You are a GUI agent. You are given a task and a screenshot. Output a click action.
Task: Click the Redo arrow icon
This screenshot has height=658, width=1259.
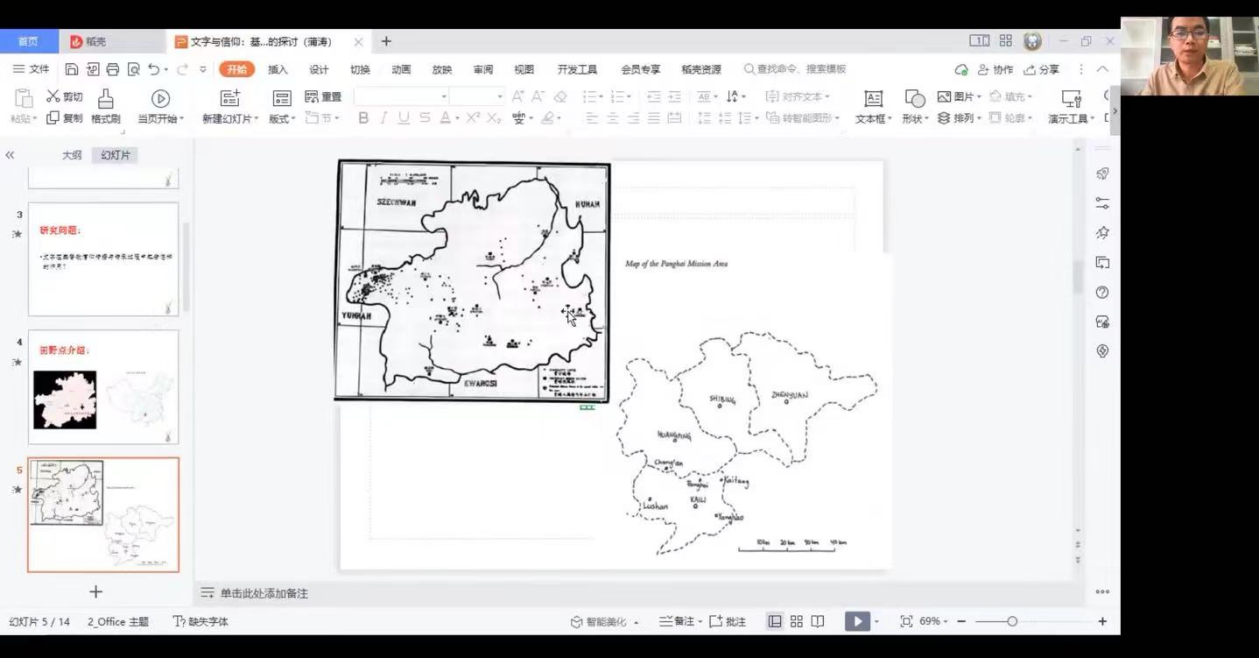(182, 69)
